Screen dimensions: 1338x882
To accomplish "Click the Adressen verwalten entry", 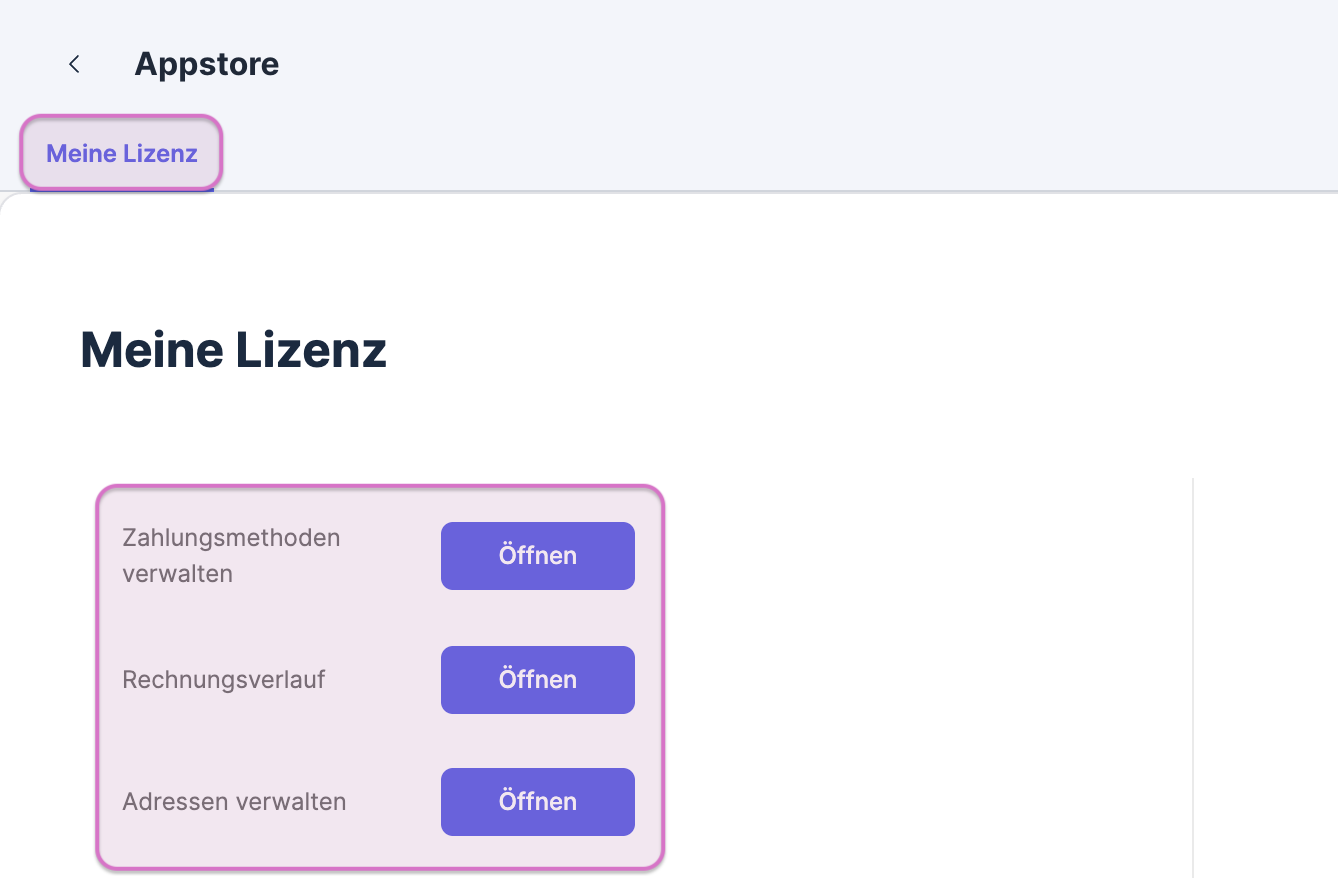I will click(234, 801).
